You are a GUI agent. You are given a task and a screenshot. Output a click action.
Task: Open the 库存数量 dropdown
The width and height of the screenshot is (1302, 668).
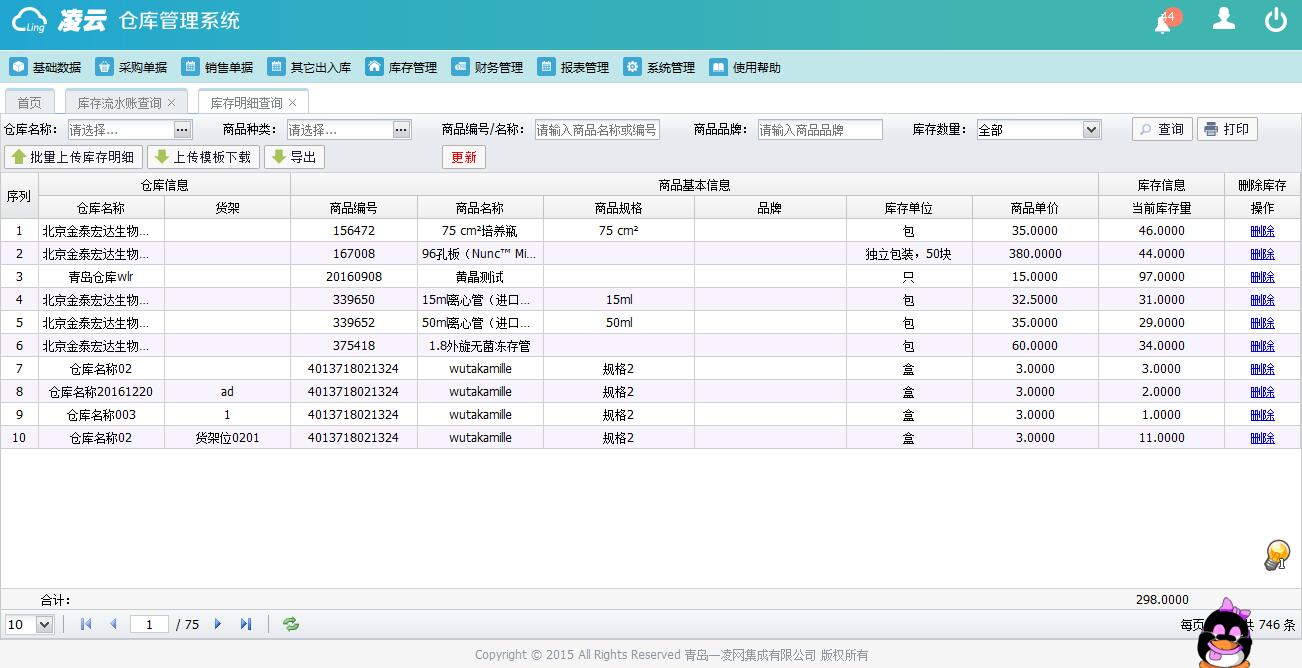pos(1091,130)
